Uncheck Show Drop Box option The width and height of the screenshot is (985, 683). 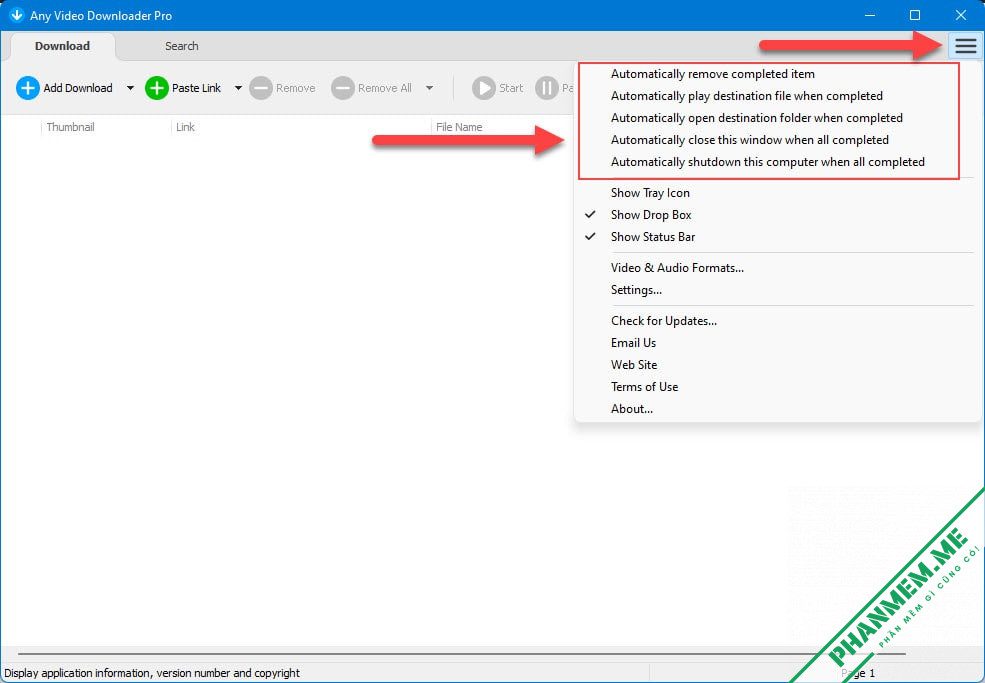(x=777, y=215)
